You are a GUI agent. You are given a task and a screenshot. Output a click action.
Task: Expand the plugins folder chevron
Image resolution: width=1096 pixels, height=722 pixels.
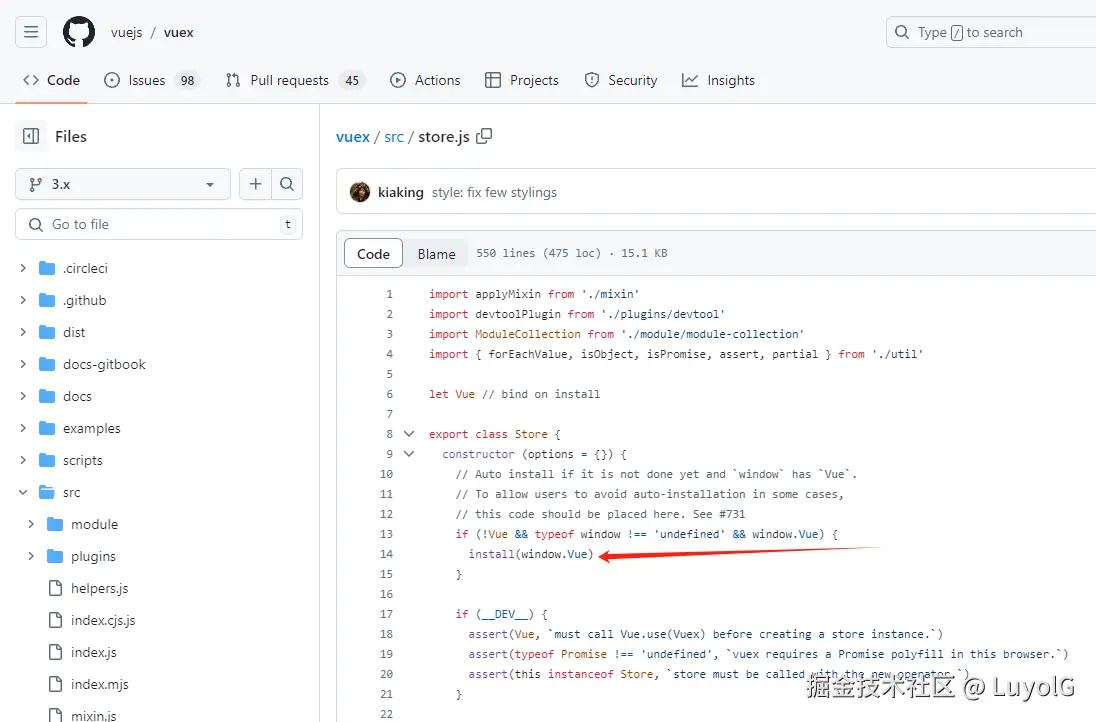pos(31,556)
